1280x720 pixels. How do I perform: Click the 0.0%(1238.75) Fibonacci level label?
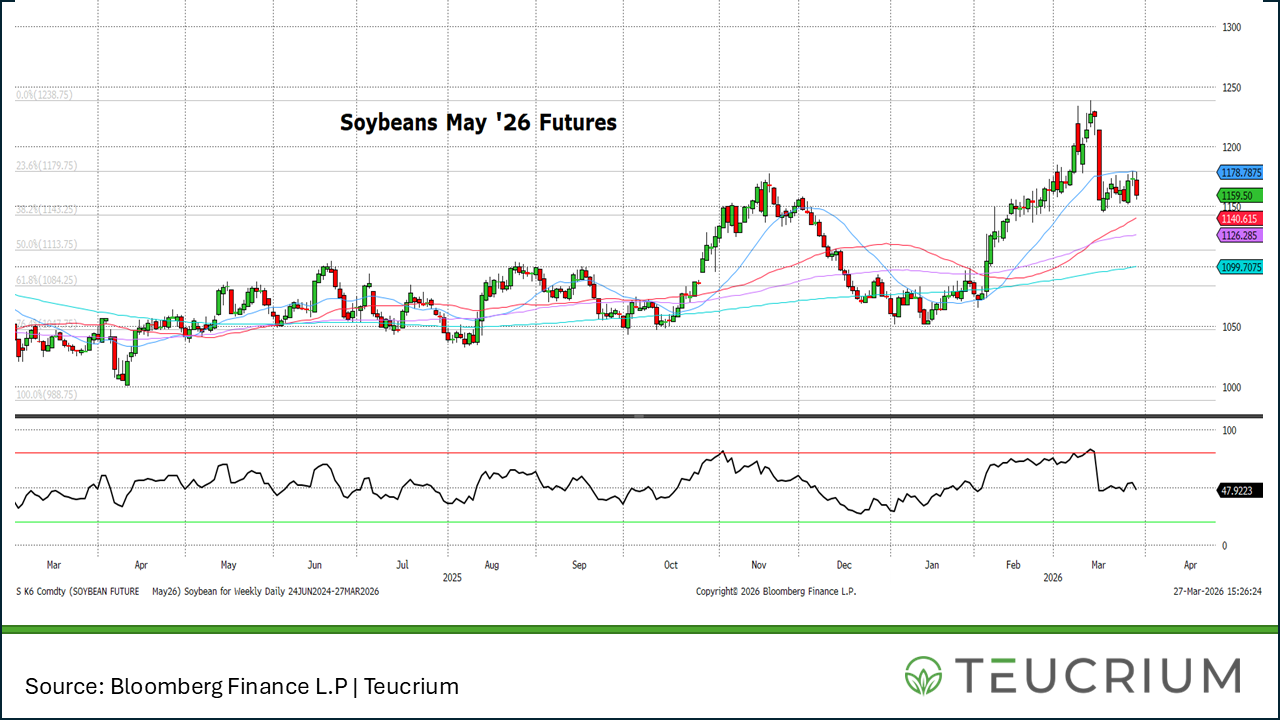coord(46,96)
